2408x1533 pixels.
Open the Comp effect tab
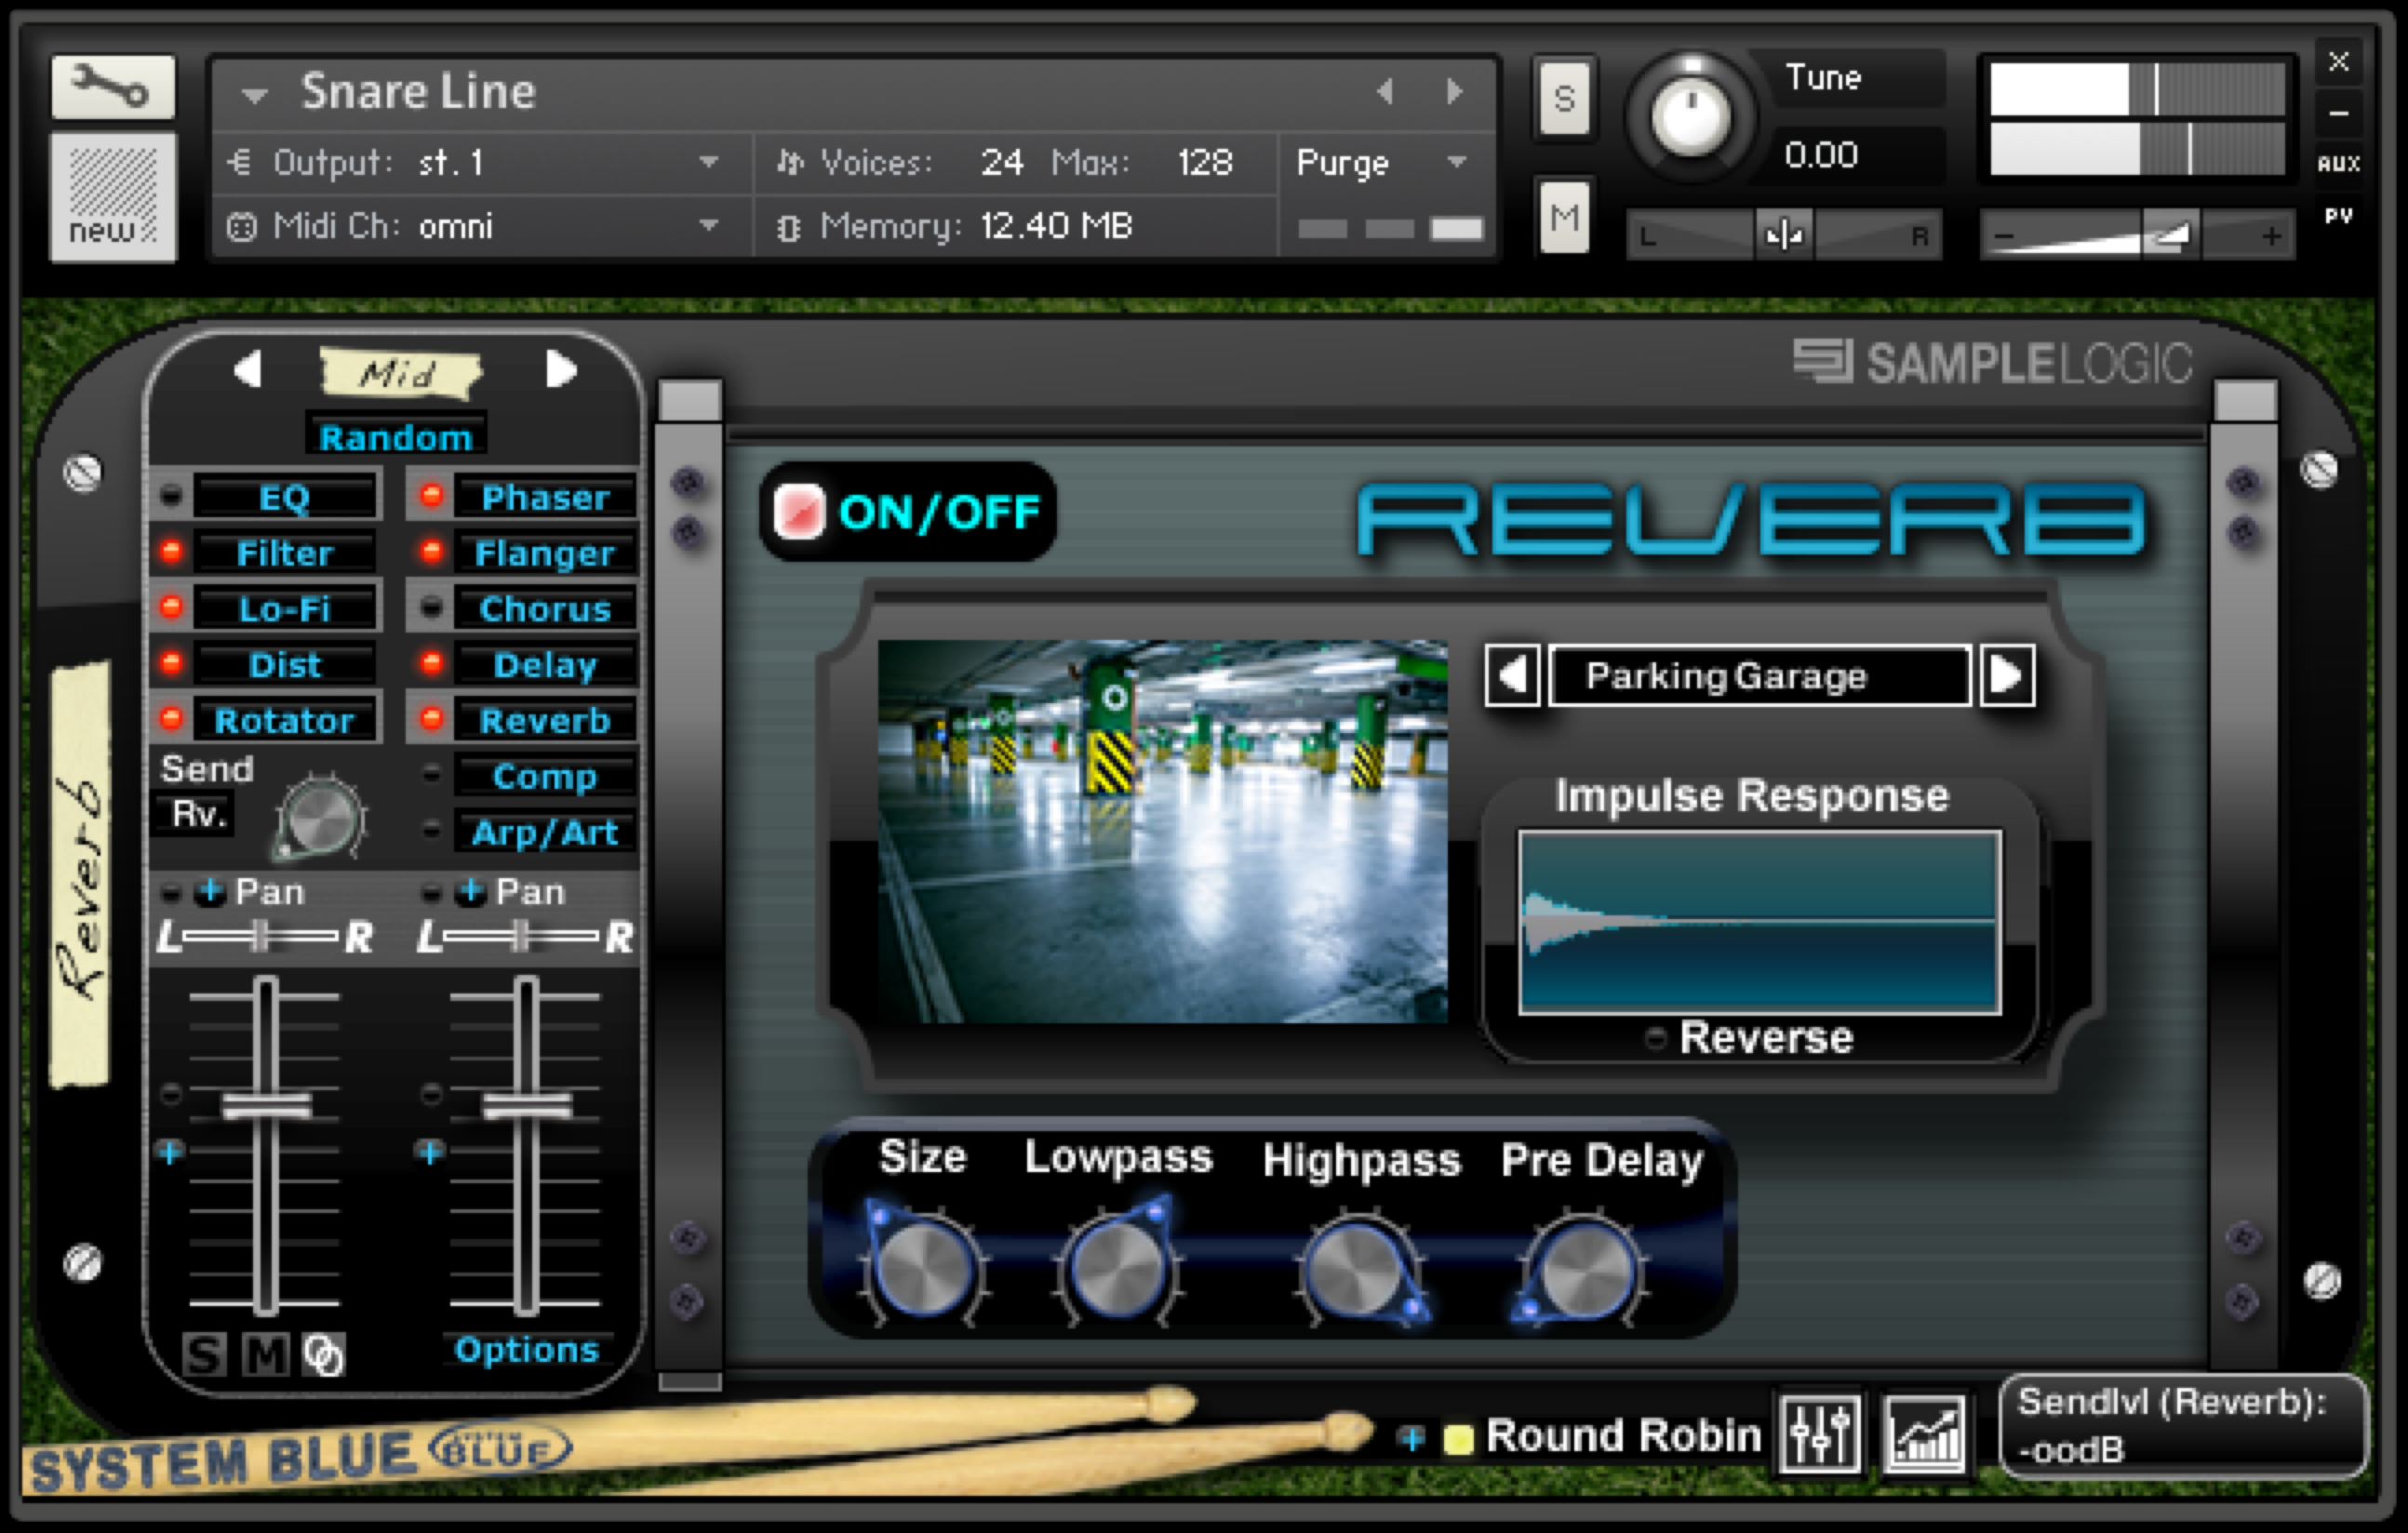(545, 776)
